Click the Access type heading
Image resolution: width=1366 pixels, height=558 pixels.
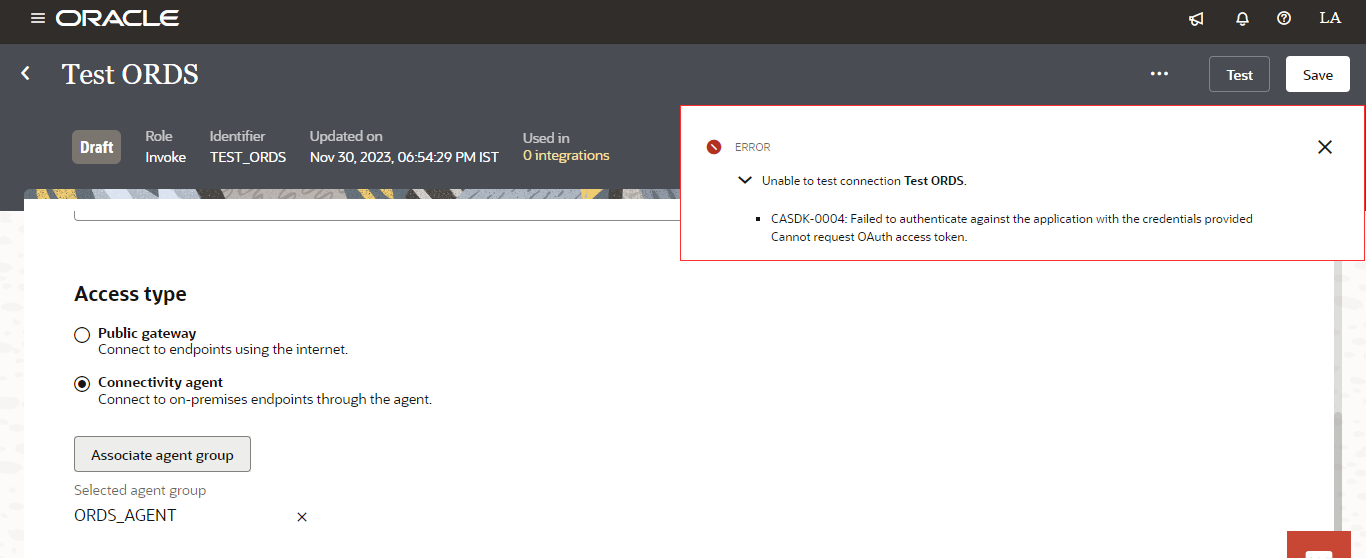pyautogui.click(x=130, y=294)
